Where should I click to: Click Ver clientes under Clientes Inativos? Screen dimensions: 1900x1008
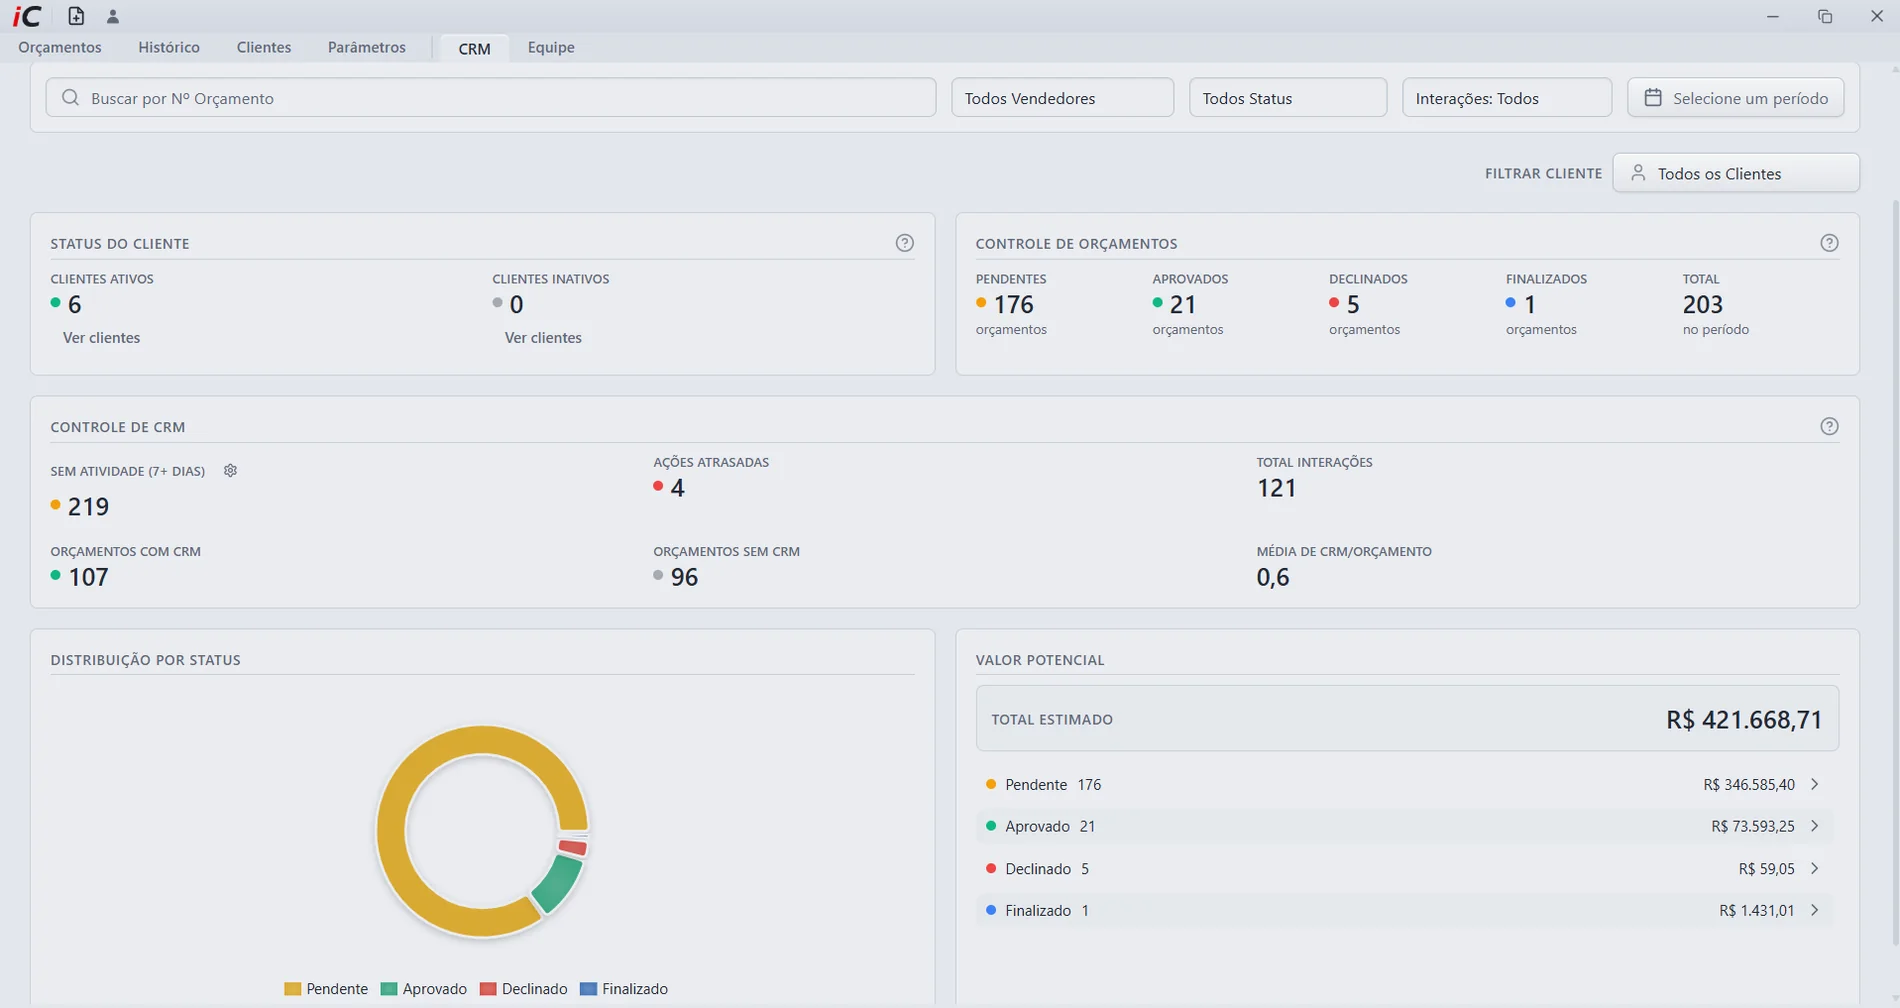click(x=543, y=338)
